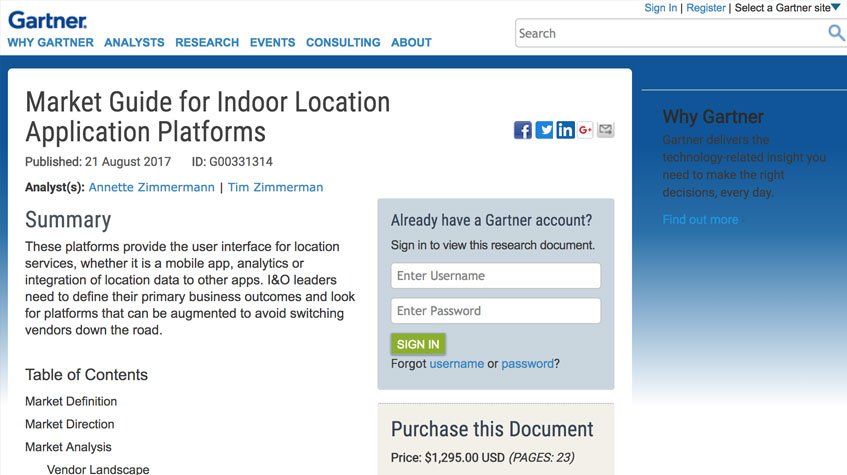The height and width of the screenshot is (475, 847).
Task: Share on Facebook icon
Action: pyautogui.click(x=522, y=130)
